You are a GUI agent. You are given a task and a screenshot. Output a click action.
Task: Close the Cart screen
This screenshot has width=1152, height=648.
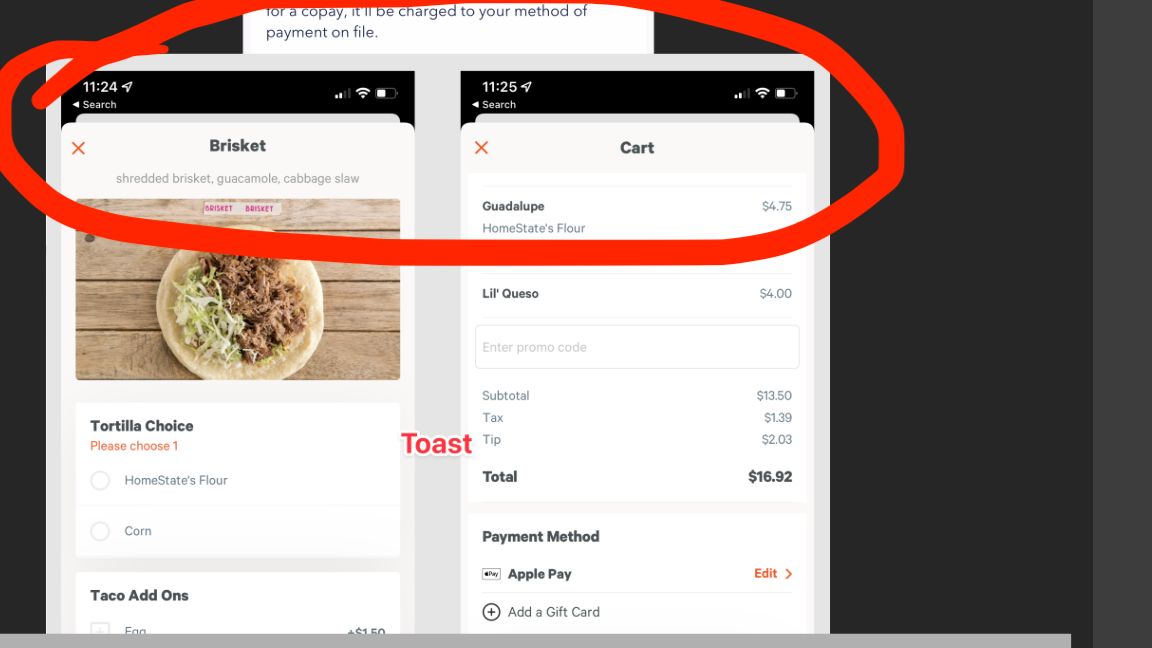pyautogui.click(x=481, y=148)
